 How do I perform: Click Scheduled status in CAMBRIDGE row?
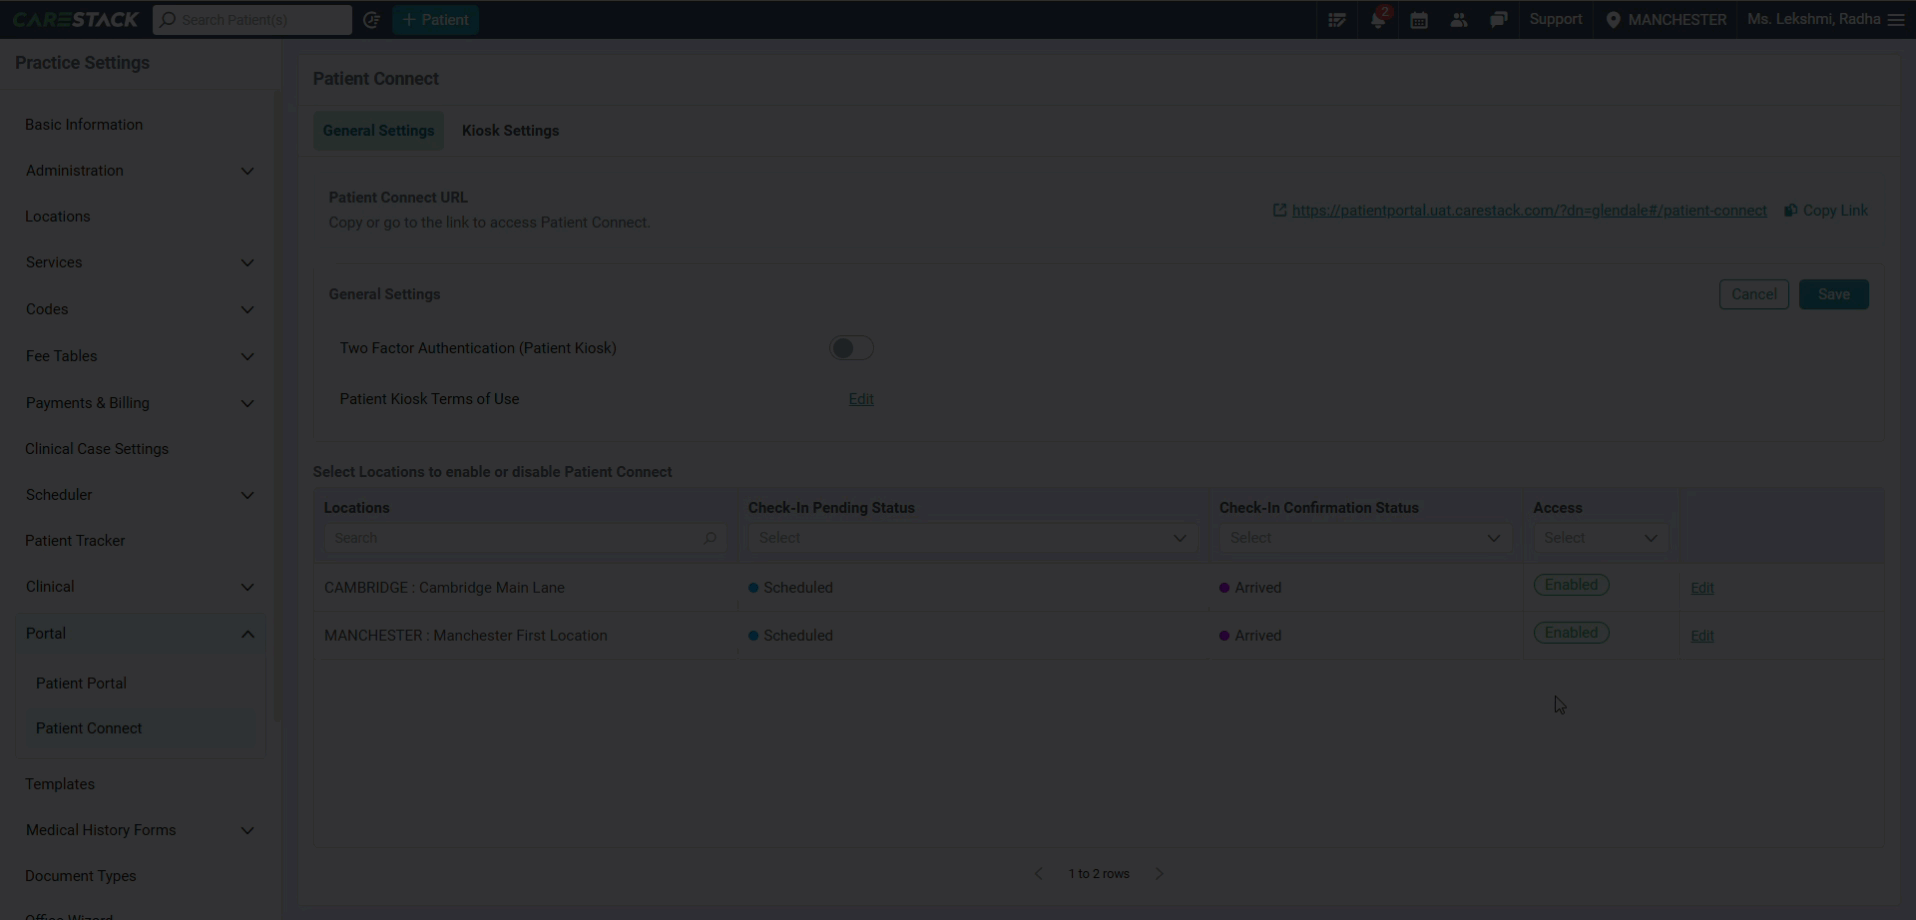click(790, 588)
